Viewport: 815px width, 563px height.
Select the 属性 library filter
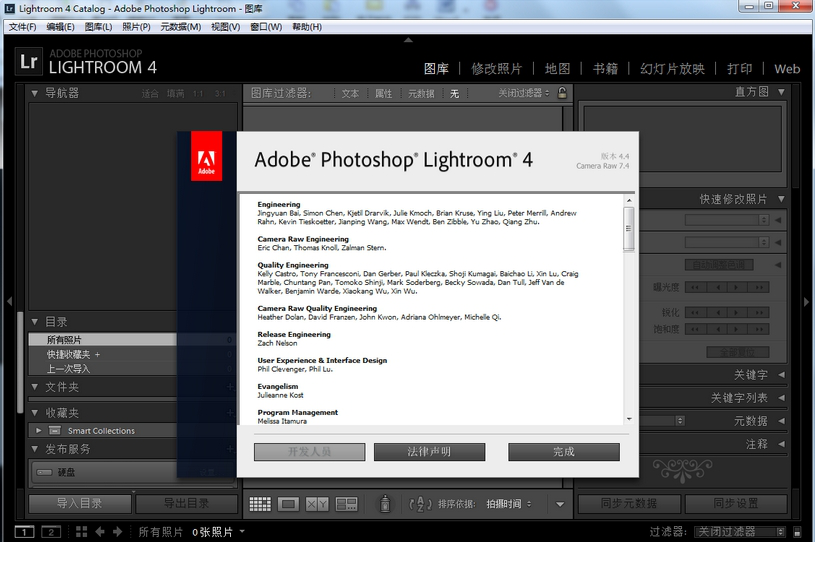tap(384, 94)
